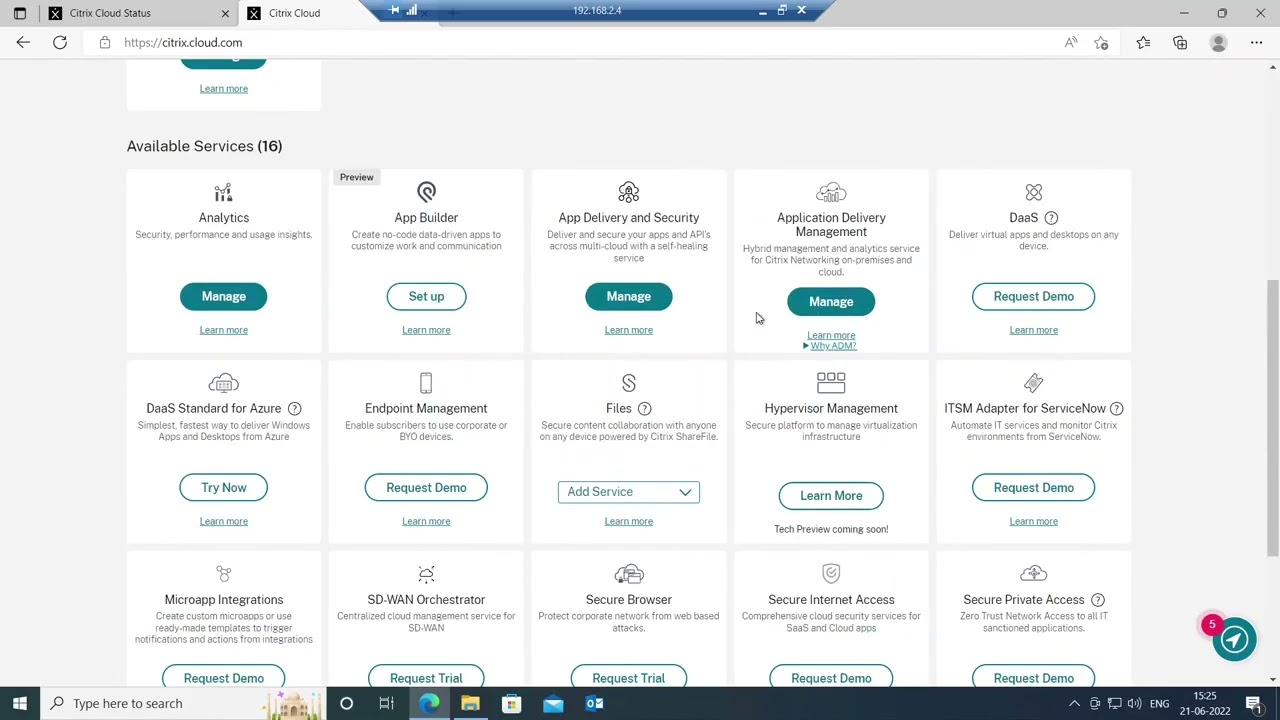Click the DaaS Standard for Azure icon
The image size is (1280, 720).
[x=223, y=383]
